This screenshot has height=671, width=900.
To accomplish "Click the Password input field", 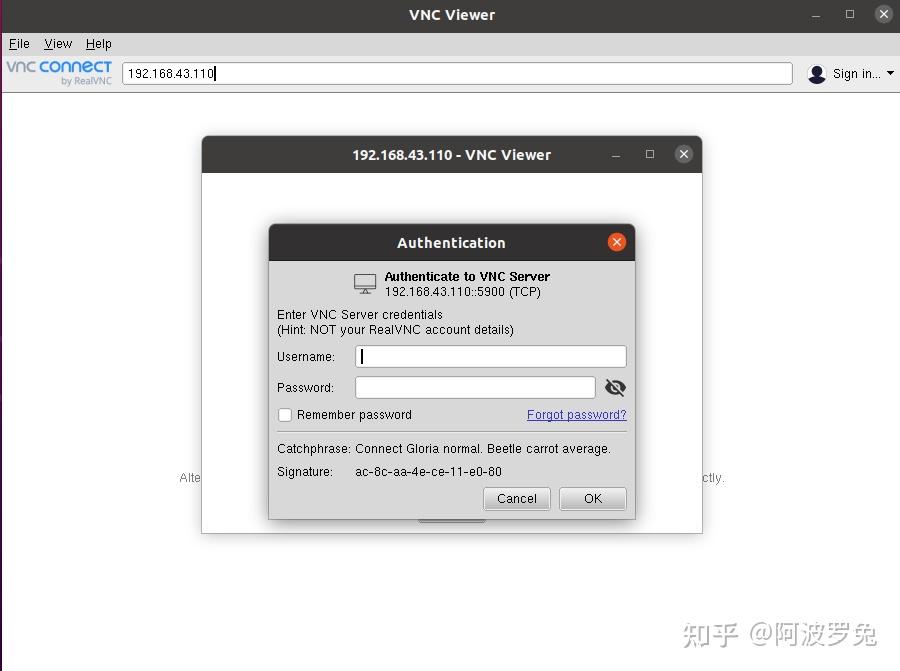I will pos(475,387).
